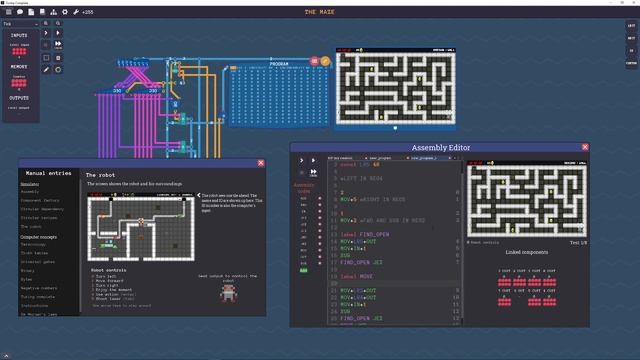640x360 pixels.
Task: Click code line 13 label FIND_OPEN
Action: [x=364, y=235]
